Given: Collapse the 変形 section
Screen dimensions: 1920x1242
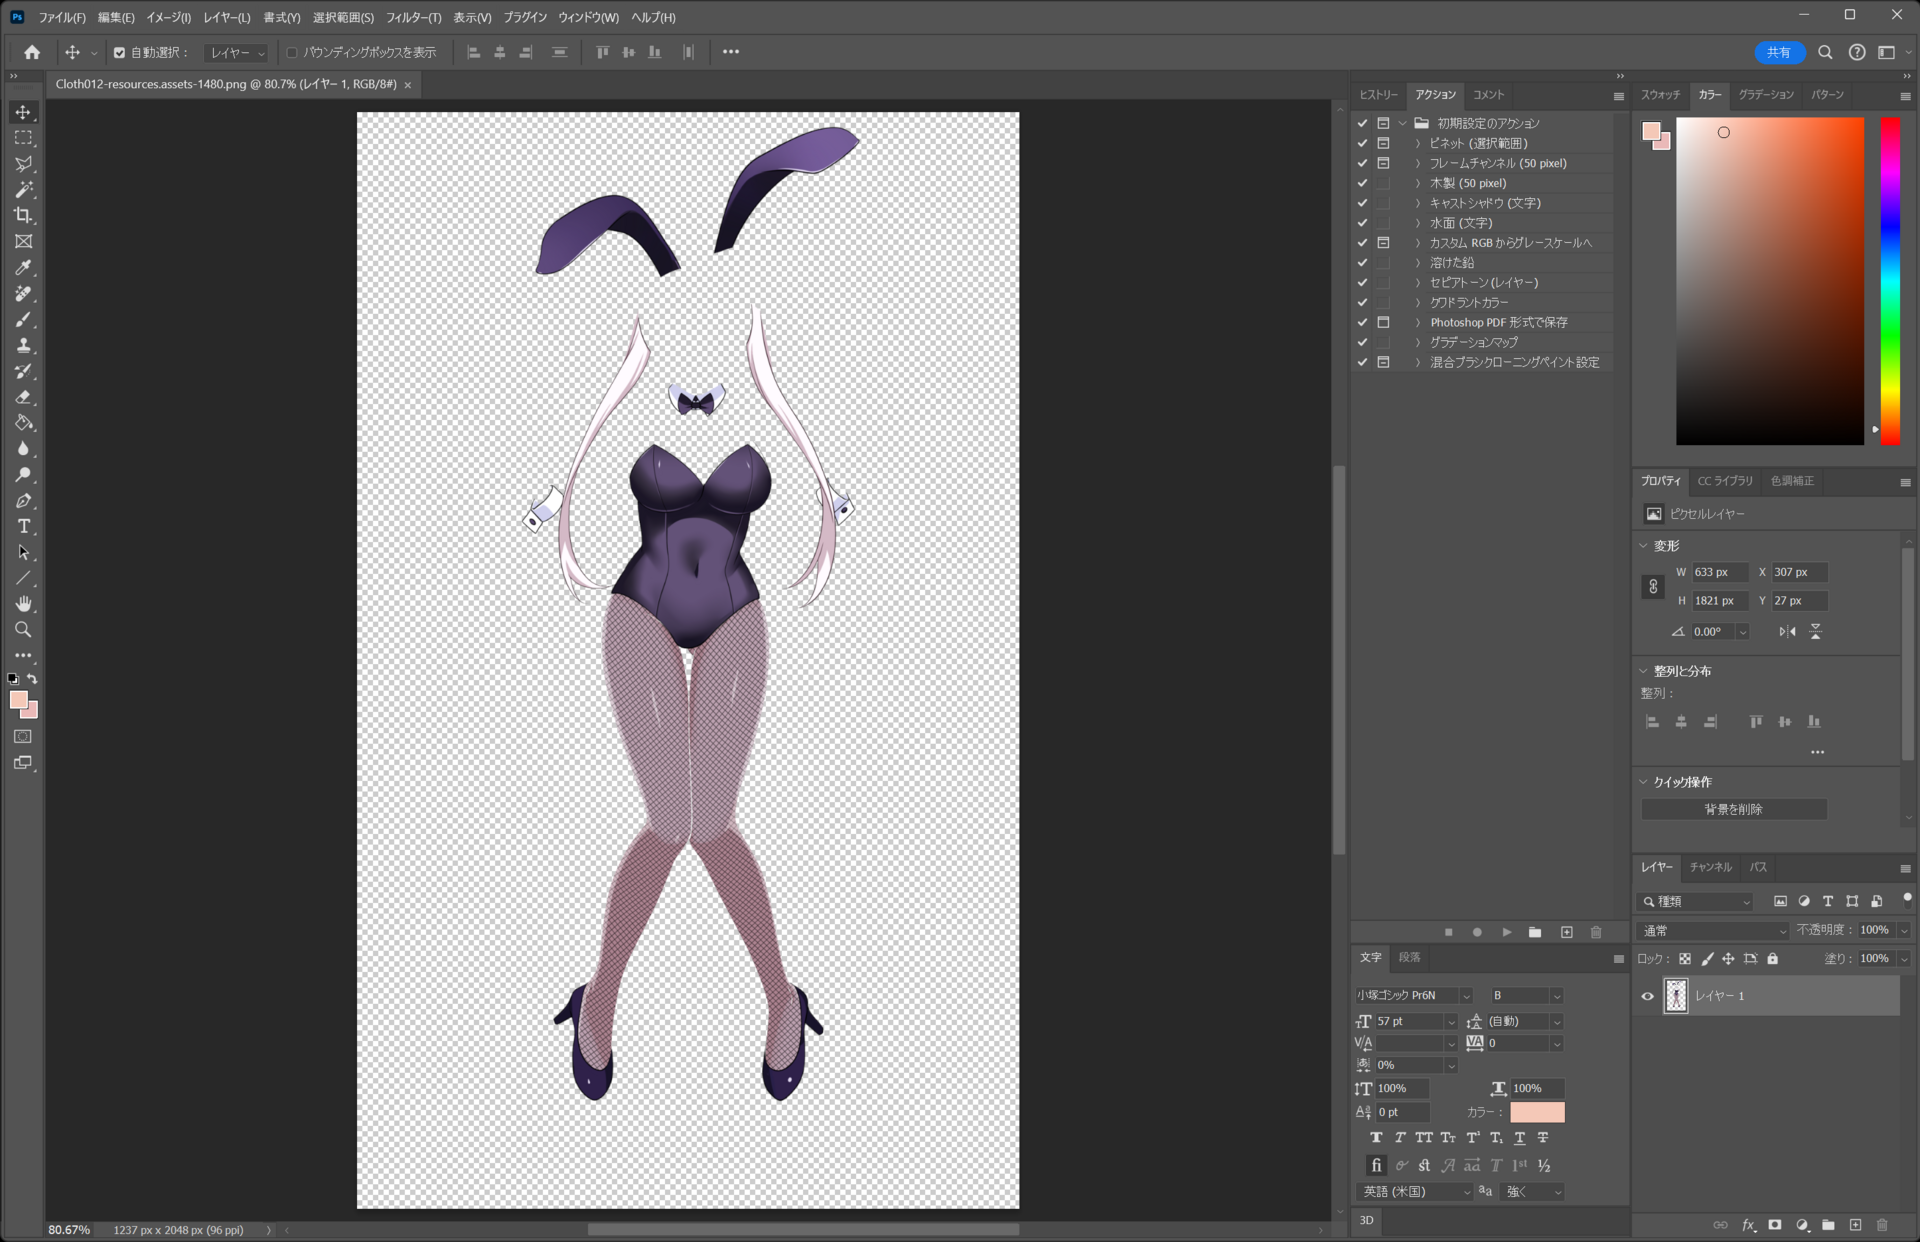Looking at the screenshot, I should coord(1643,546).
